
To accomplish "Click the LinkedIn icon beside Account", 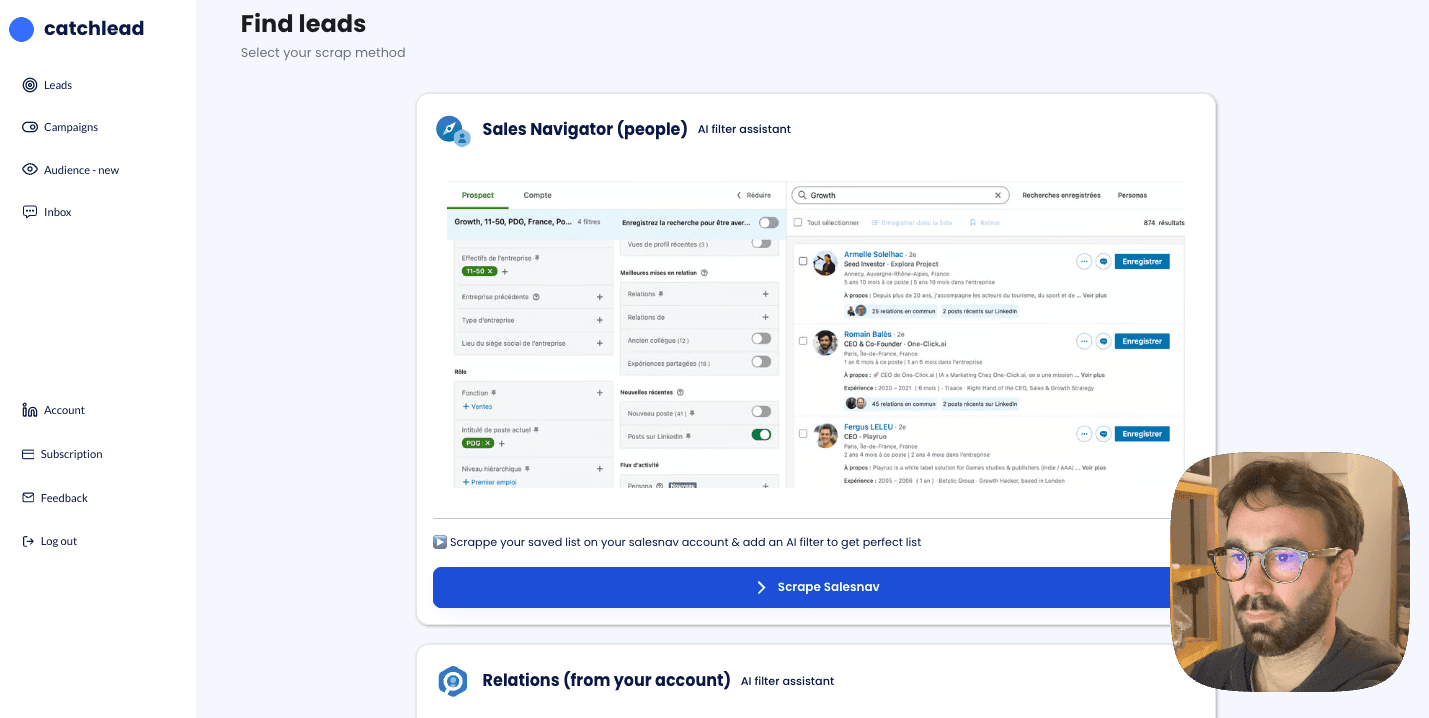I will click(x=30, y=410).
